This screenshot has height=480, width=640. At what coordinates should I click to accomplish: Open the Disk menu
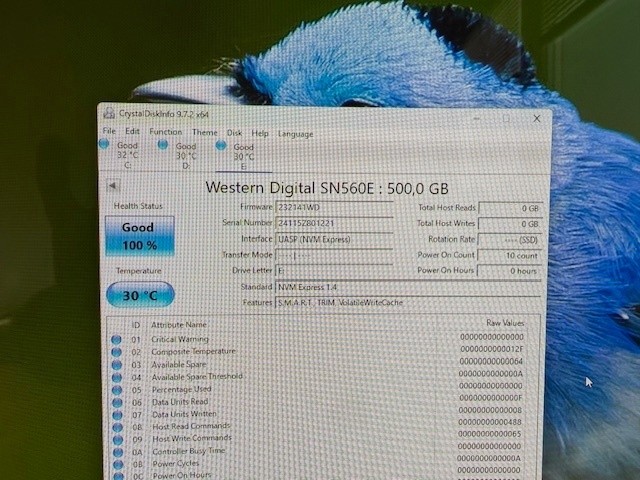pos(234,132)
